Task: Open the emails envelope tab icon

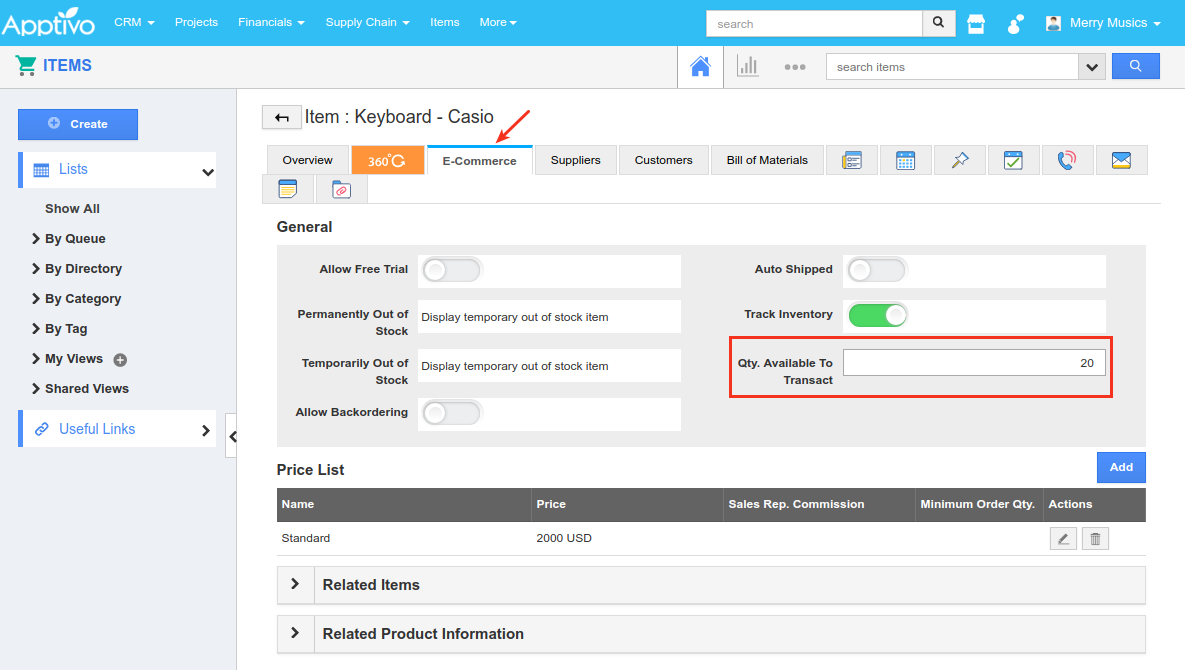Action: tap(1122, 160)
